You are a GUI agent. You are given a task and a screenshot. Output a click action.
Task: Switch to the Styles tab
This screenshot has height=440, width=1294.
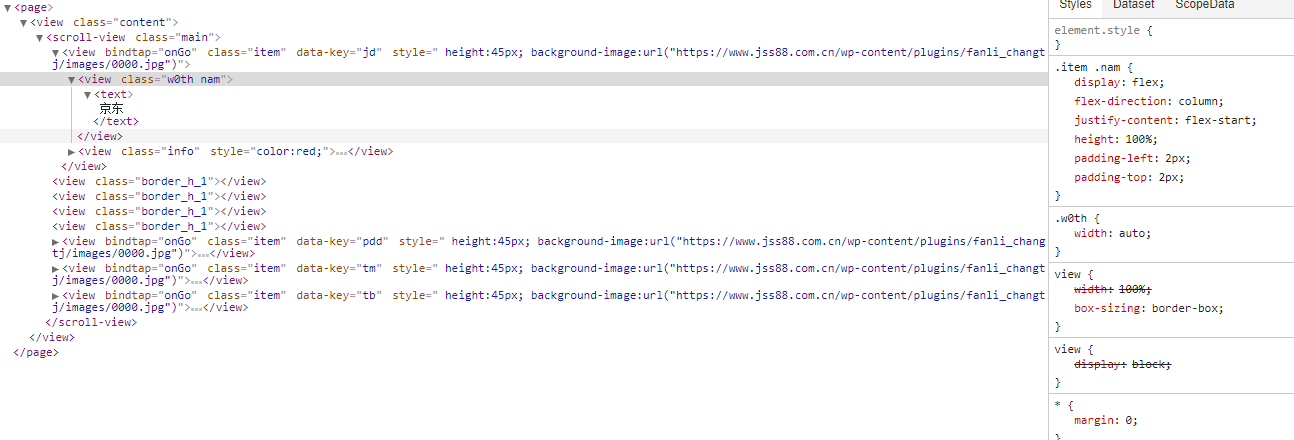tap(1075, 5)
